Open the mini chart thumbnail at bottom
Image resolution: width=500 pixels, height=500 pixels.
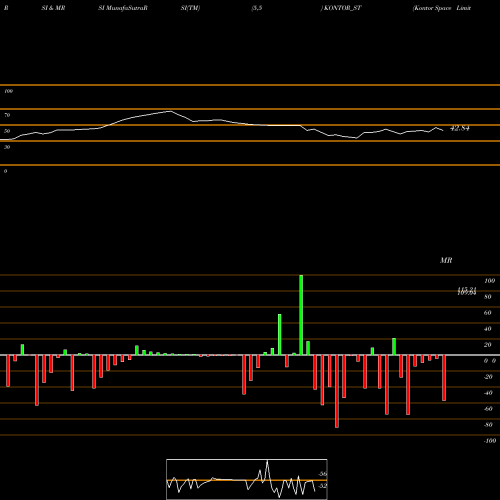tap(247, 479)
